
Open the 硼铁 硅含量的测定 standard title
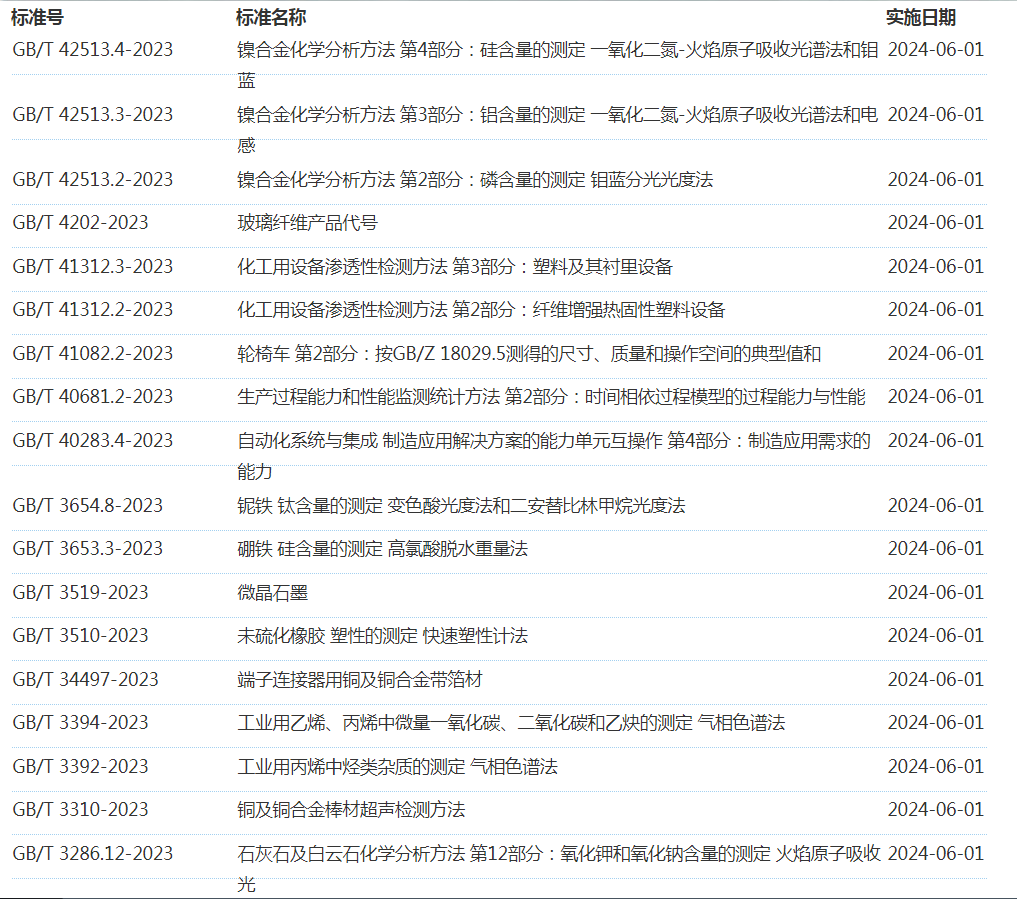click(x=382, y=549)
